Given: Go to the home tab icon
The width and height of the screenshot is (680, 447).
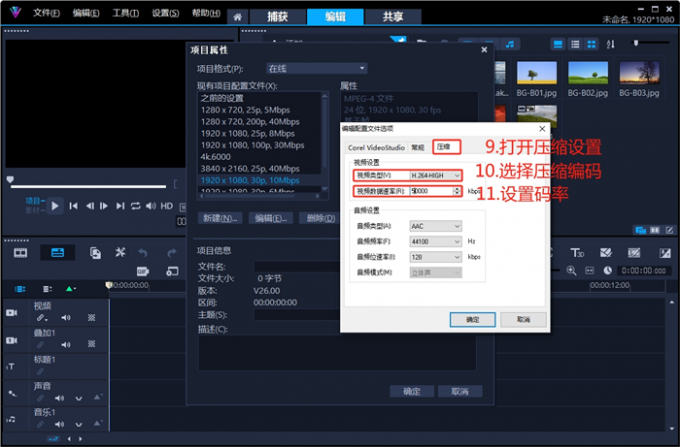Looking at the screenshot, I should (x=237, y=17).
